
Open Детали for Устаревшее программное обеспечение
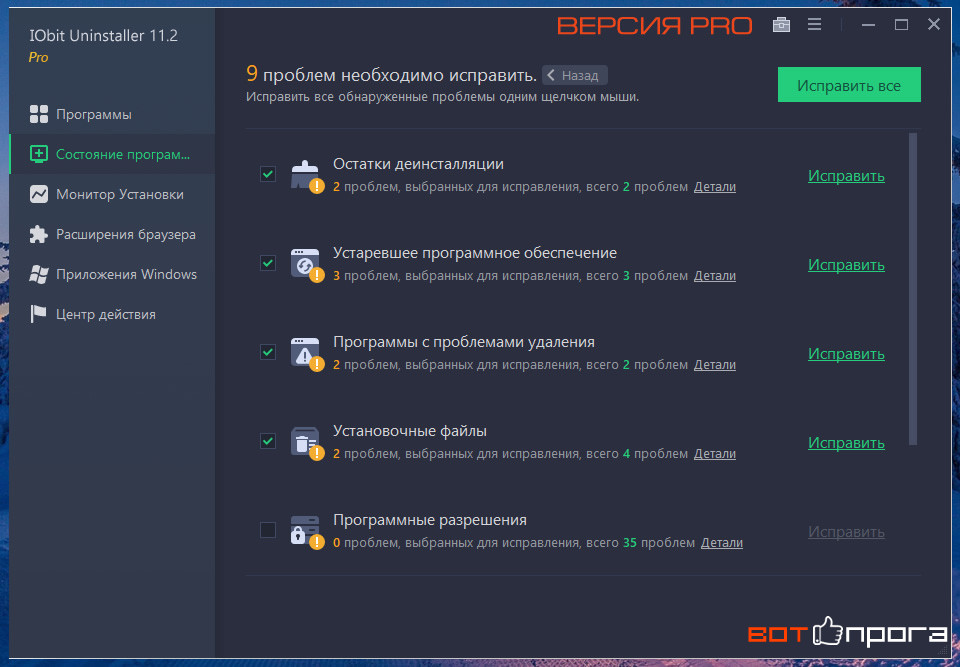(x=714, y=276)
